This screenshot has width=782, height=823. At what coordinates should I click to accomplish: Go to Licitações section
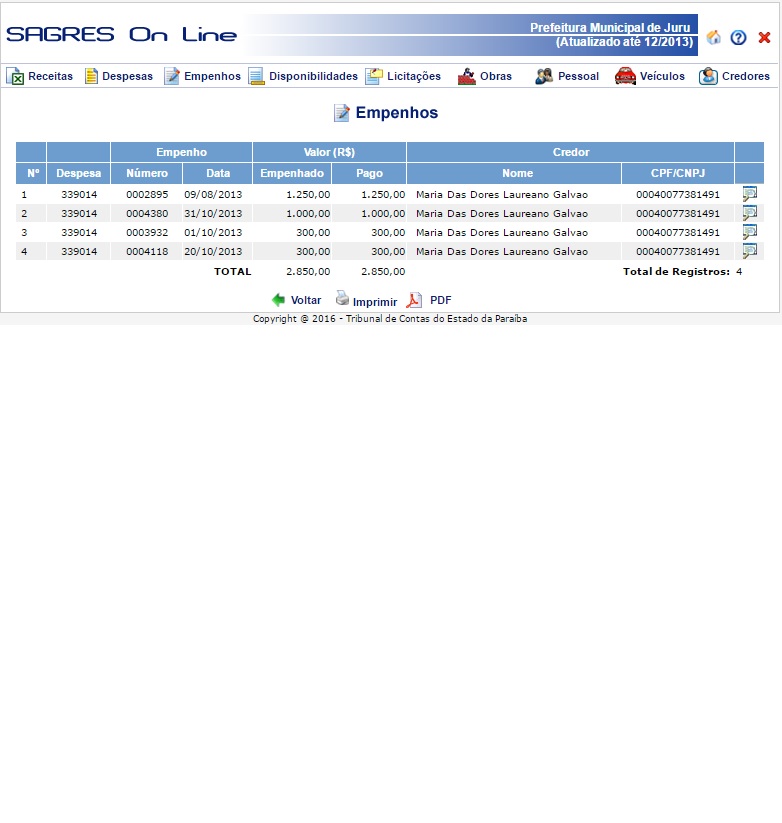(403, 76)
